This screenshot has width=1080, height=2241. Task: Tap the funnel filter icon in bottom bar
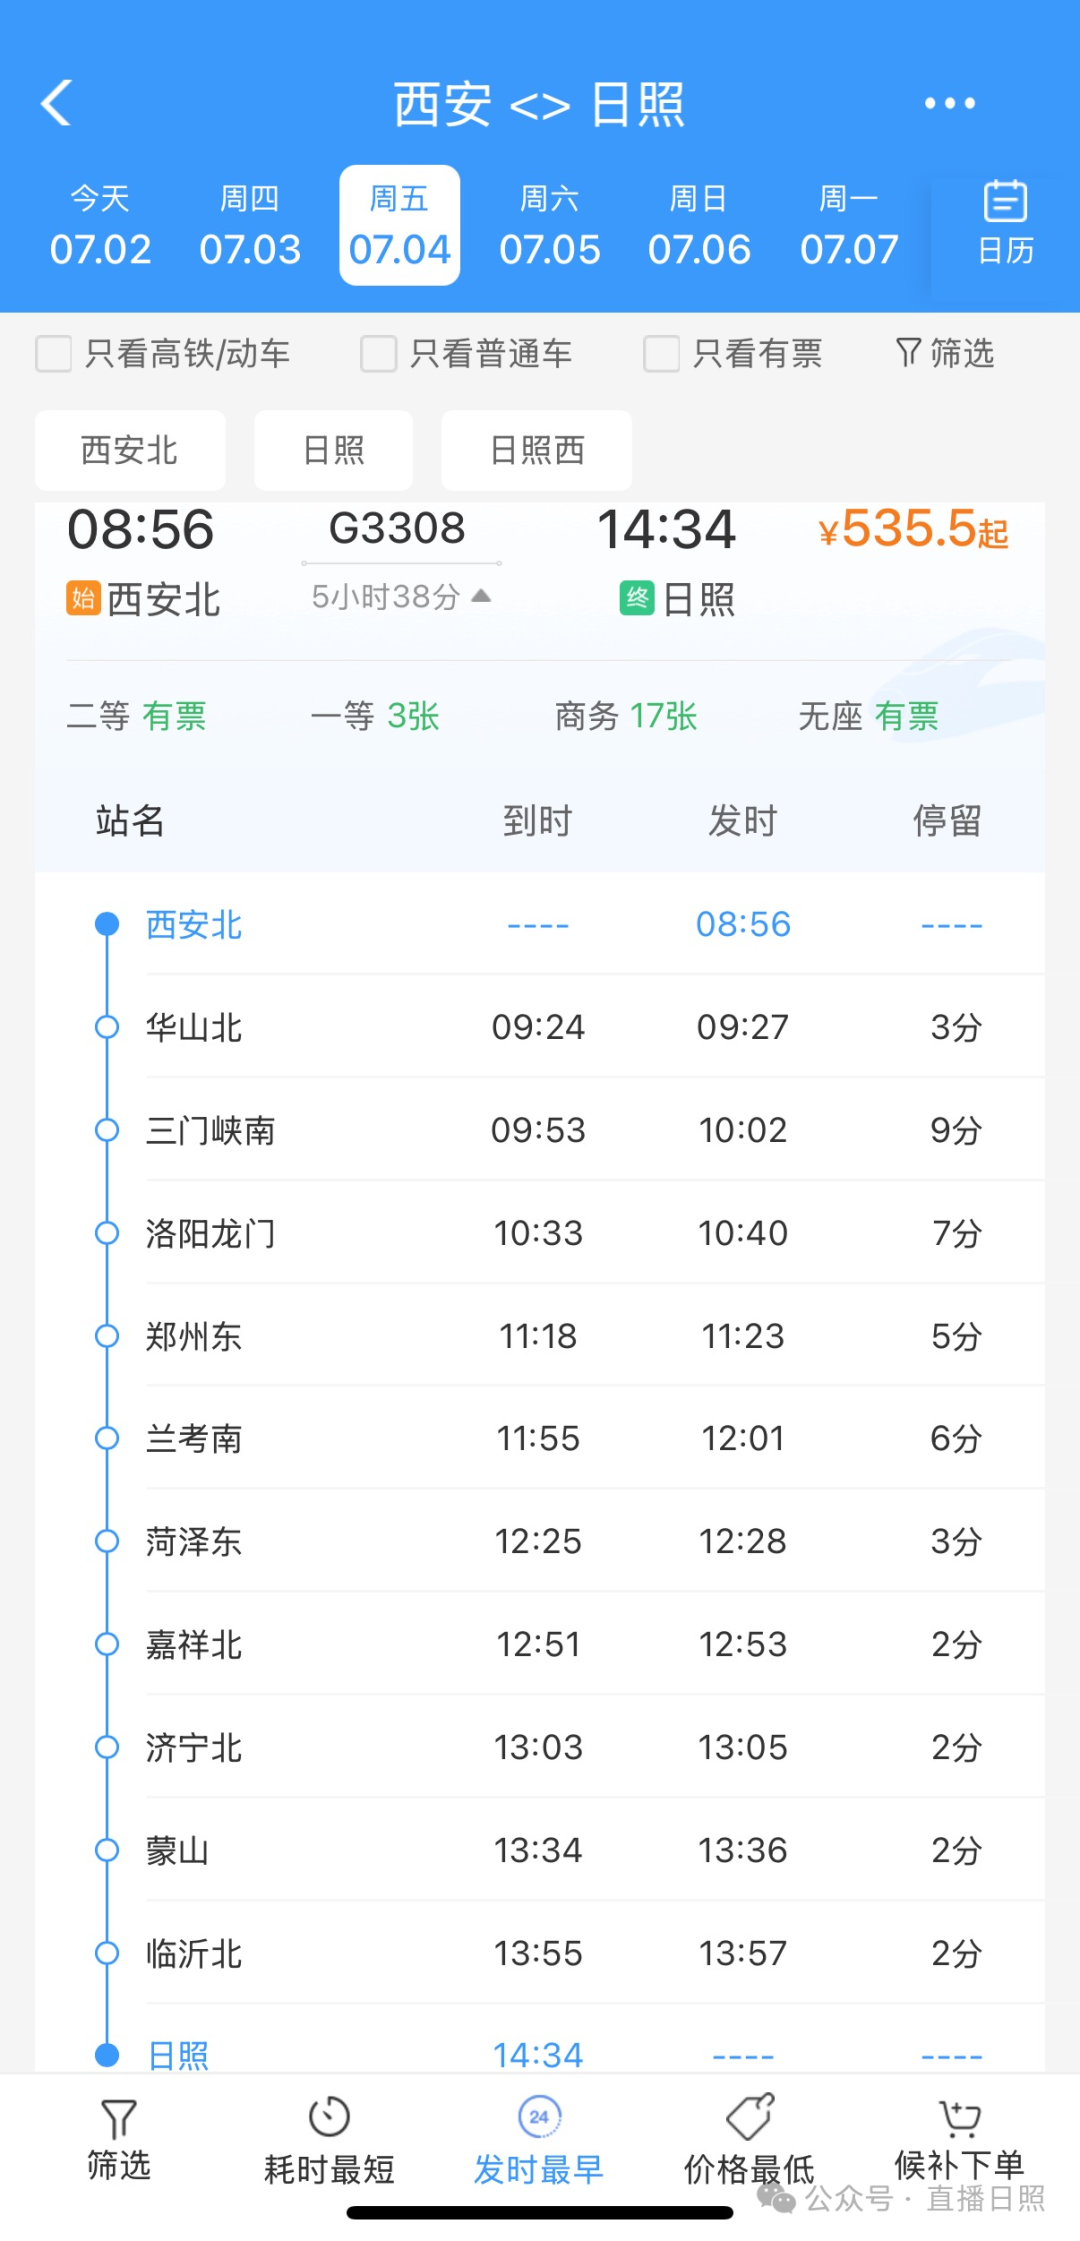(118, 2119)
